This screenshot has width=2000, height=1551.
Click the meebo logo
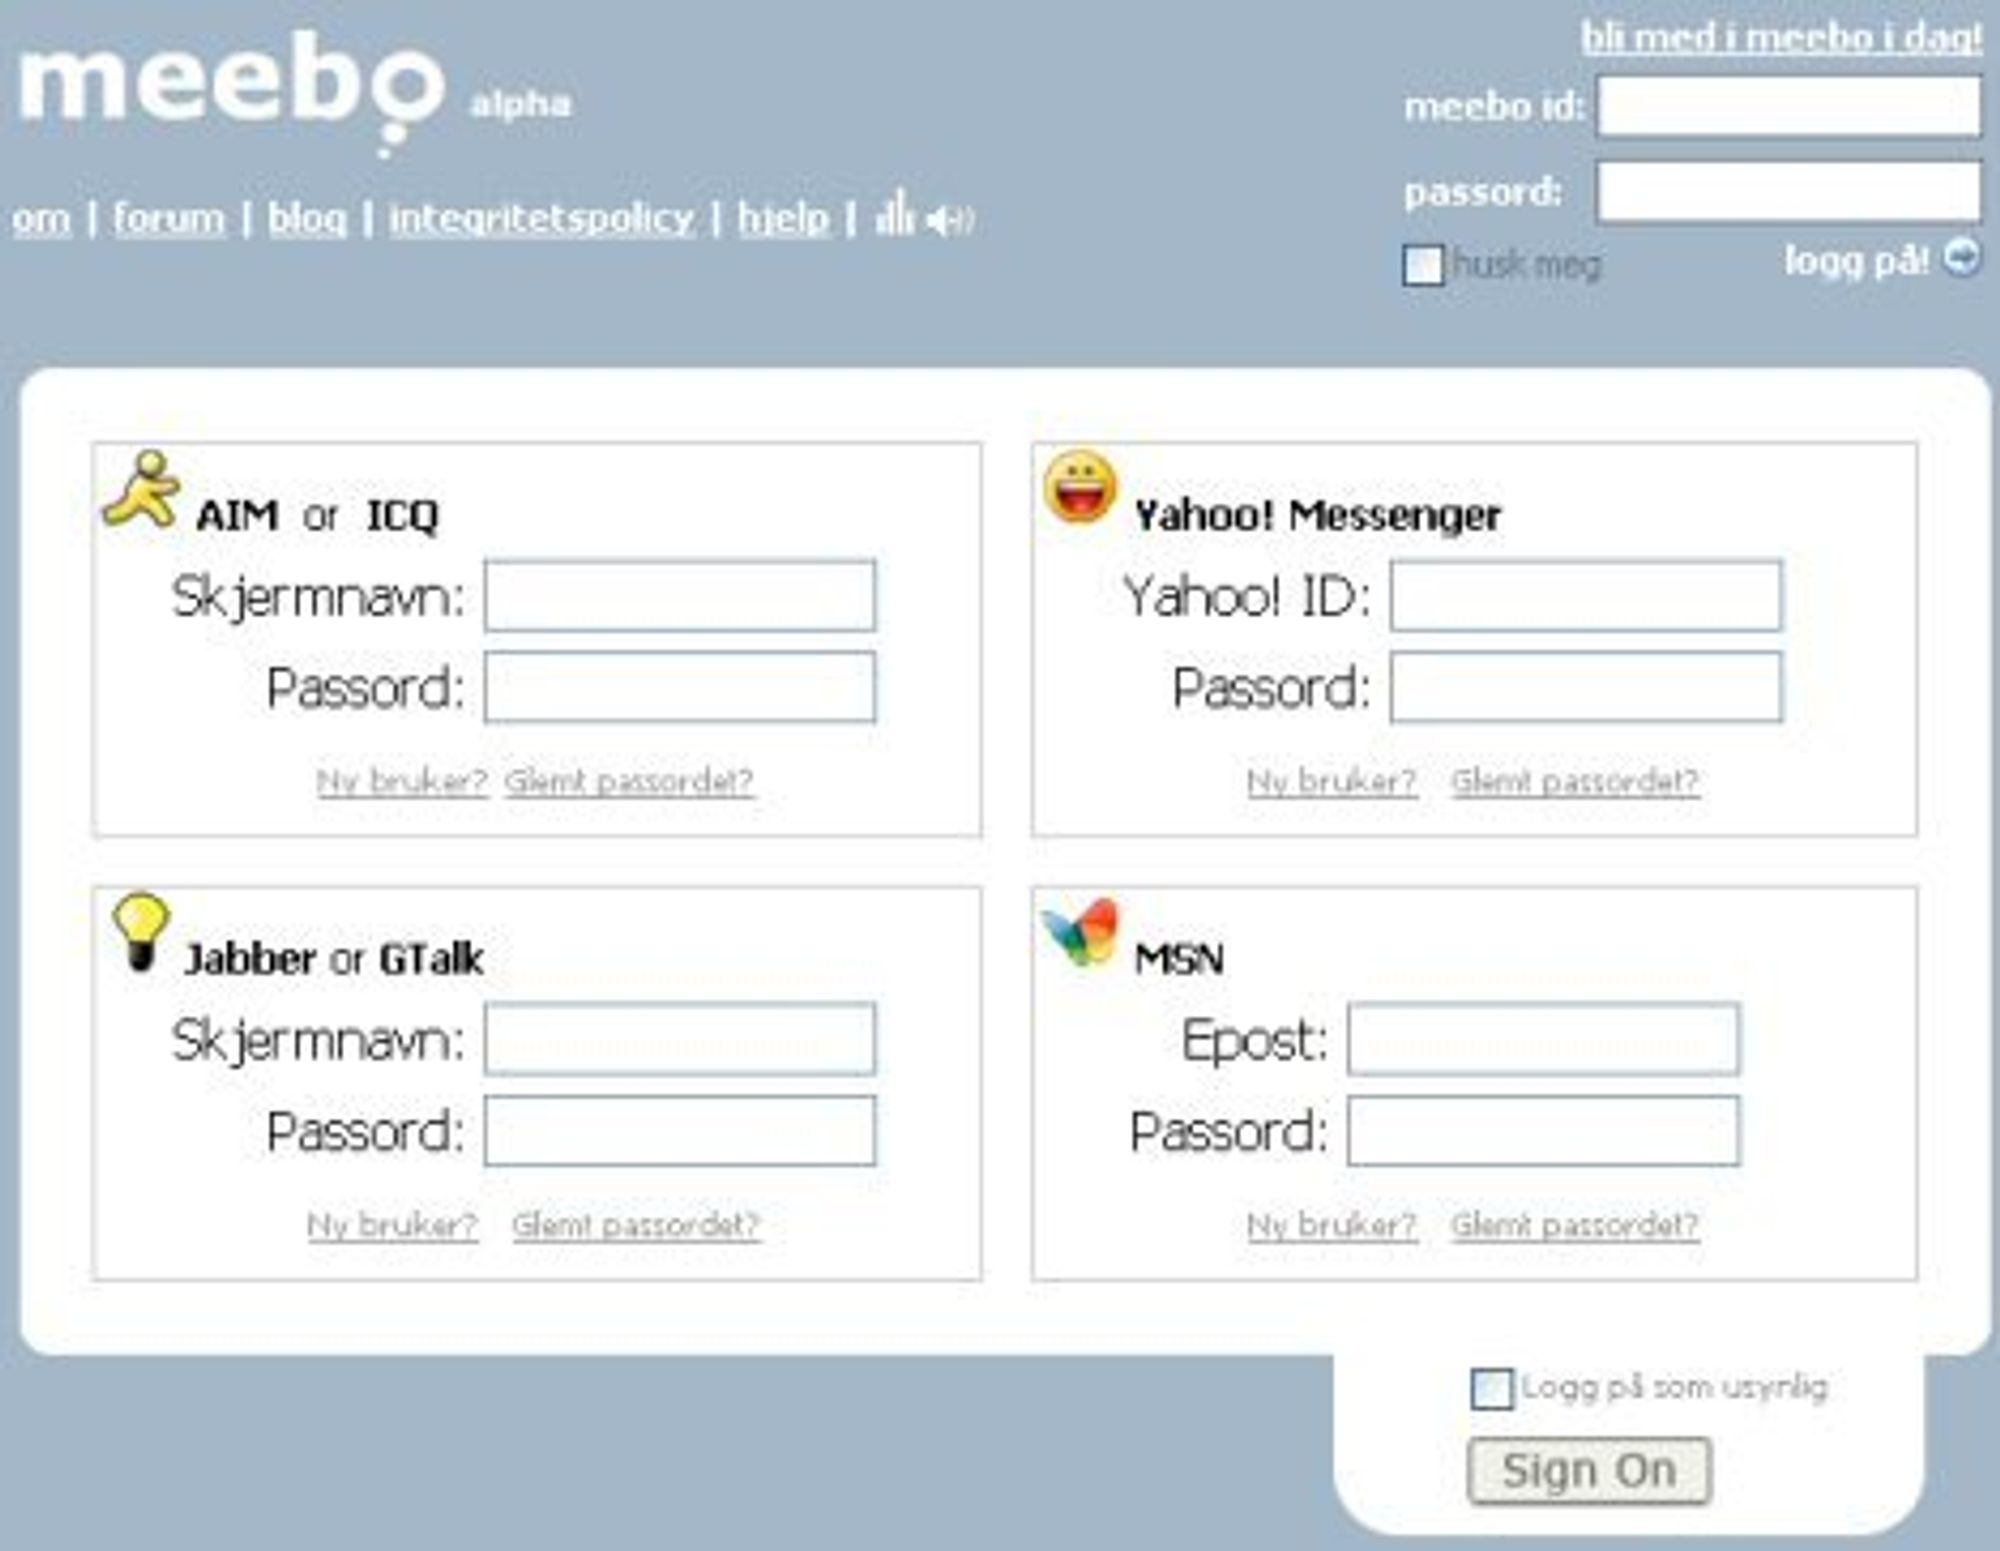[x=232, y=92]
